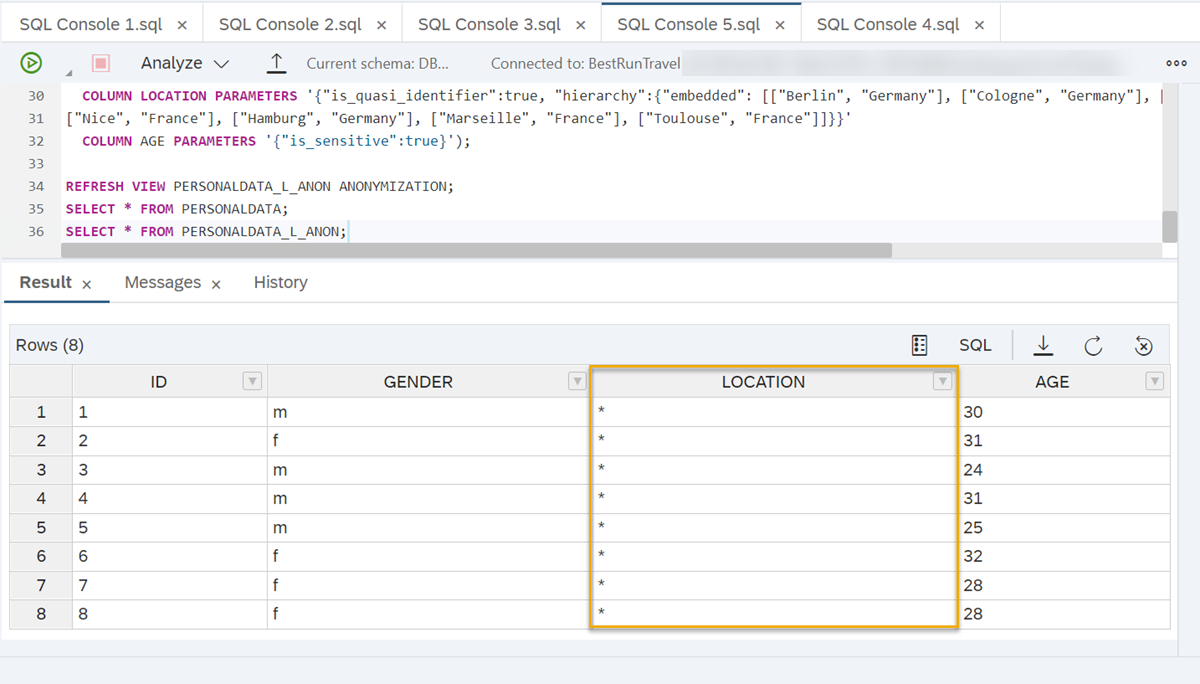Click the Connected to: BestRunTravel text

point(586,63)
